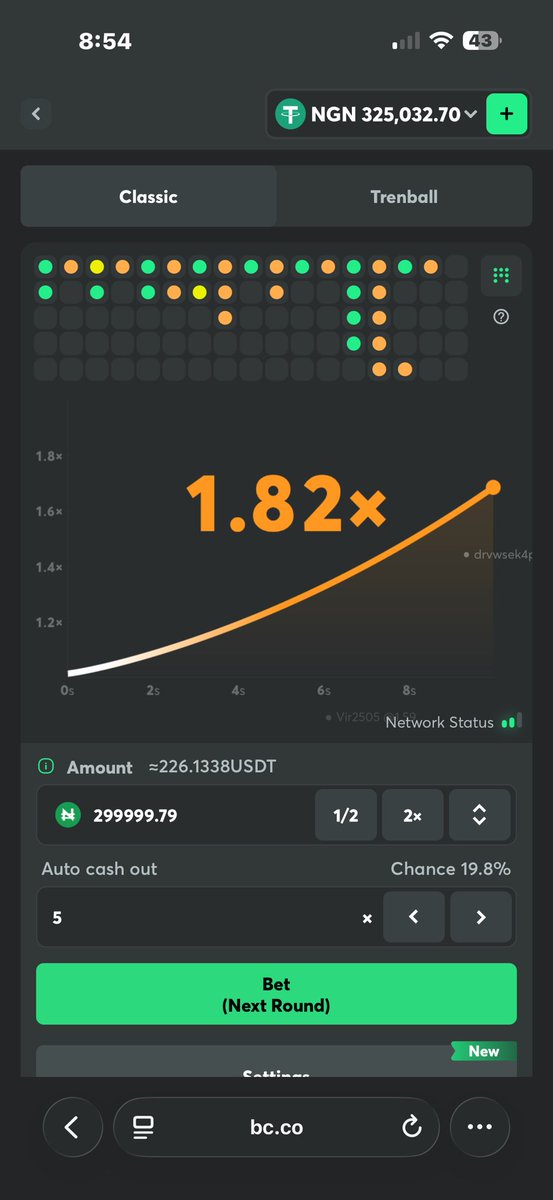Tap the bc.co address bar
This screenshot has width=553, height=1200.
pyautogui.click(x=276, y=1127)
